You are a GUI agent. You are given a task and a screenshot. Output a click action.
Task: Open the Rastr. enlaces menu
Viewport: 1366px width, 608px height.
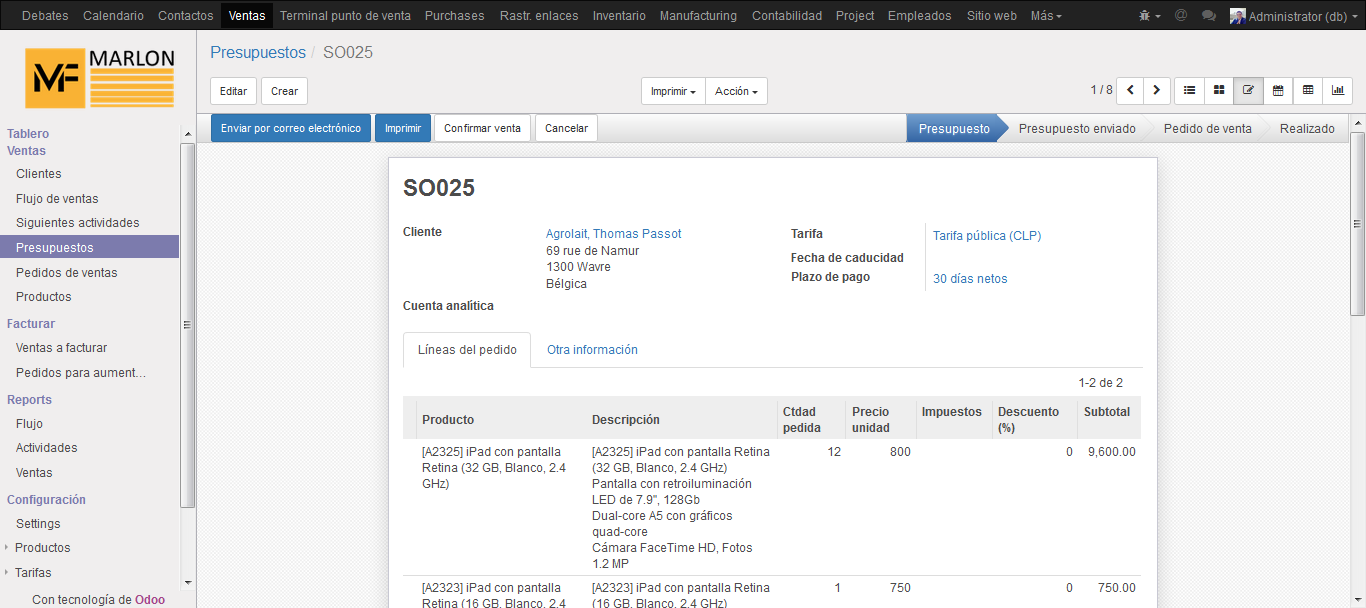tap(538, 16)
